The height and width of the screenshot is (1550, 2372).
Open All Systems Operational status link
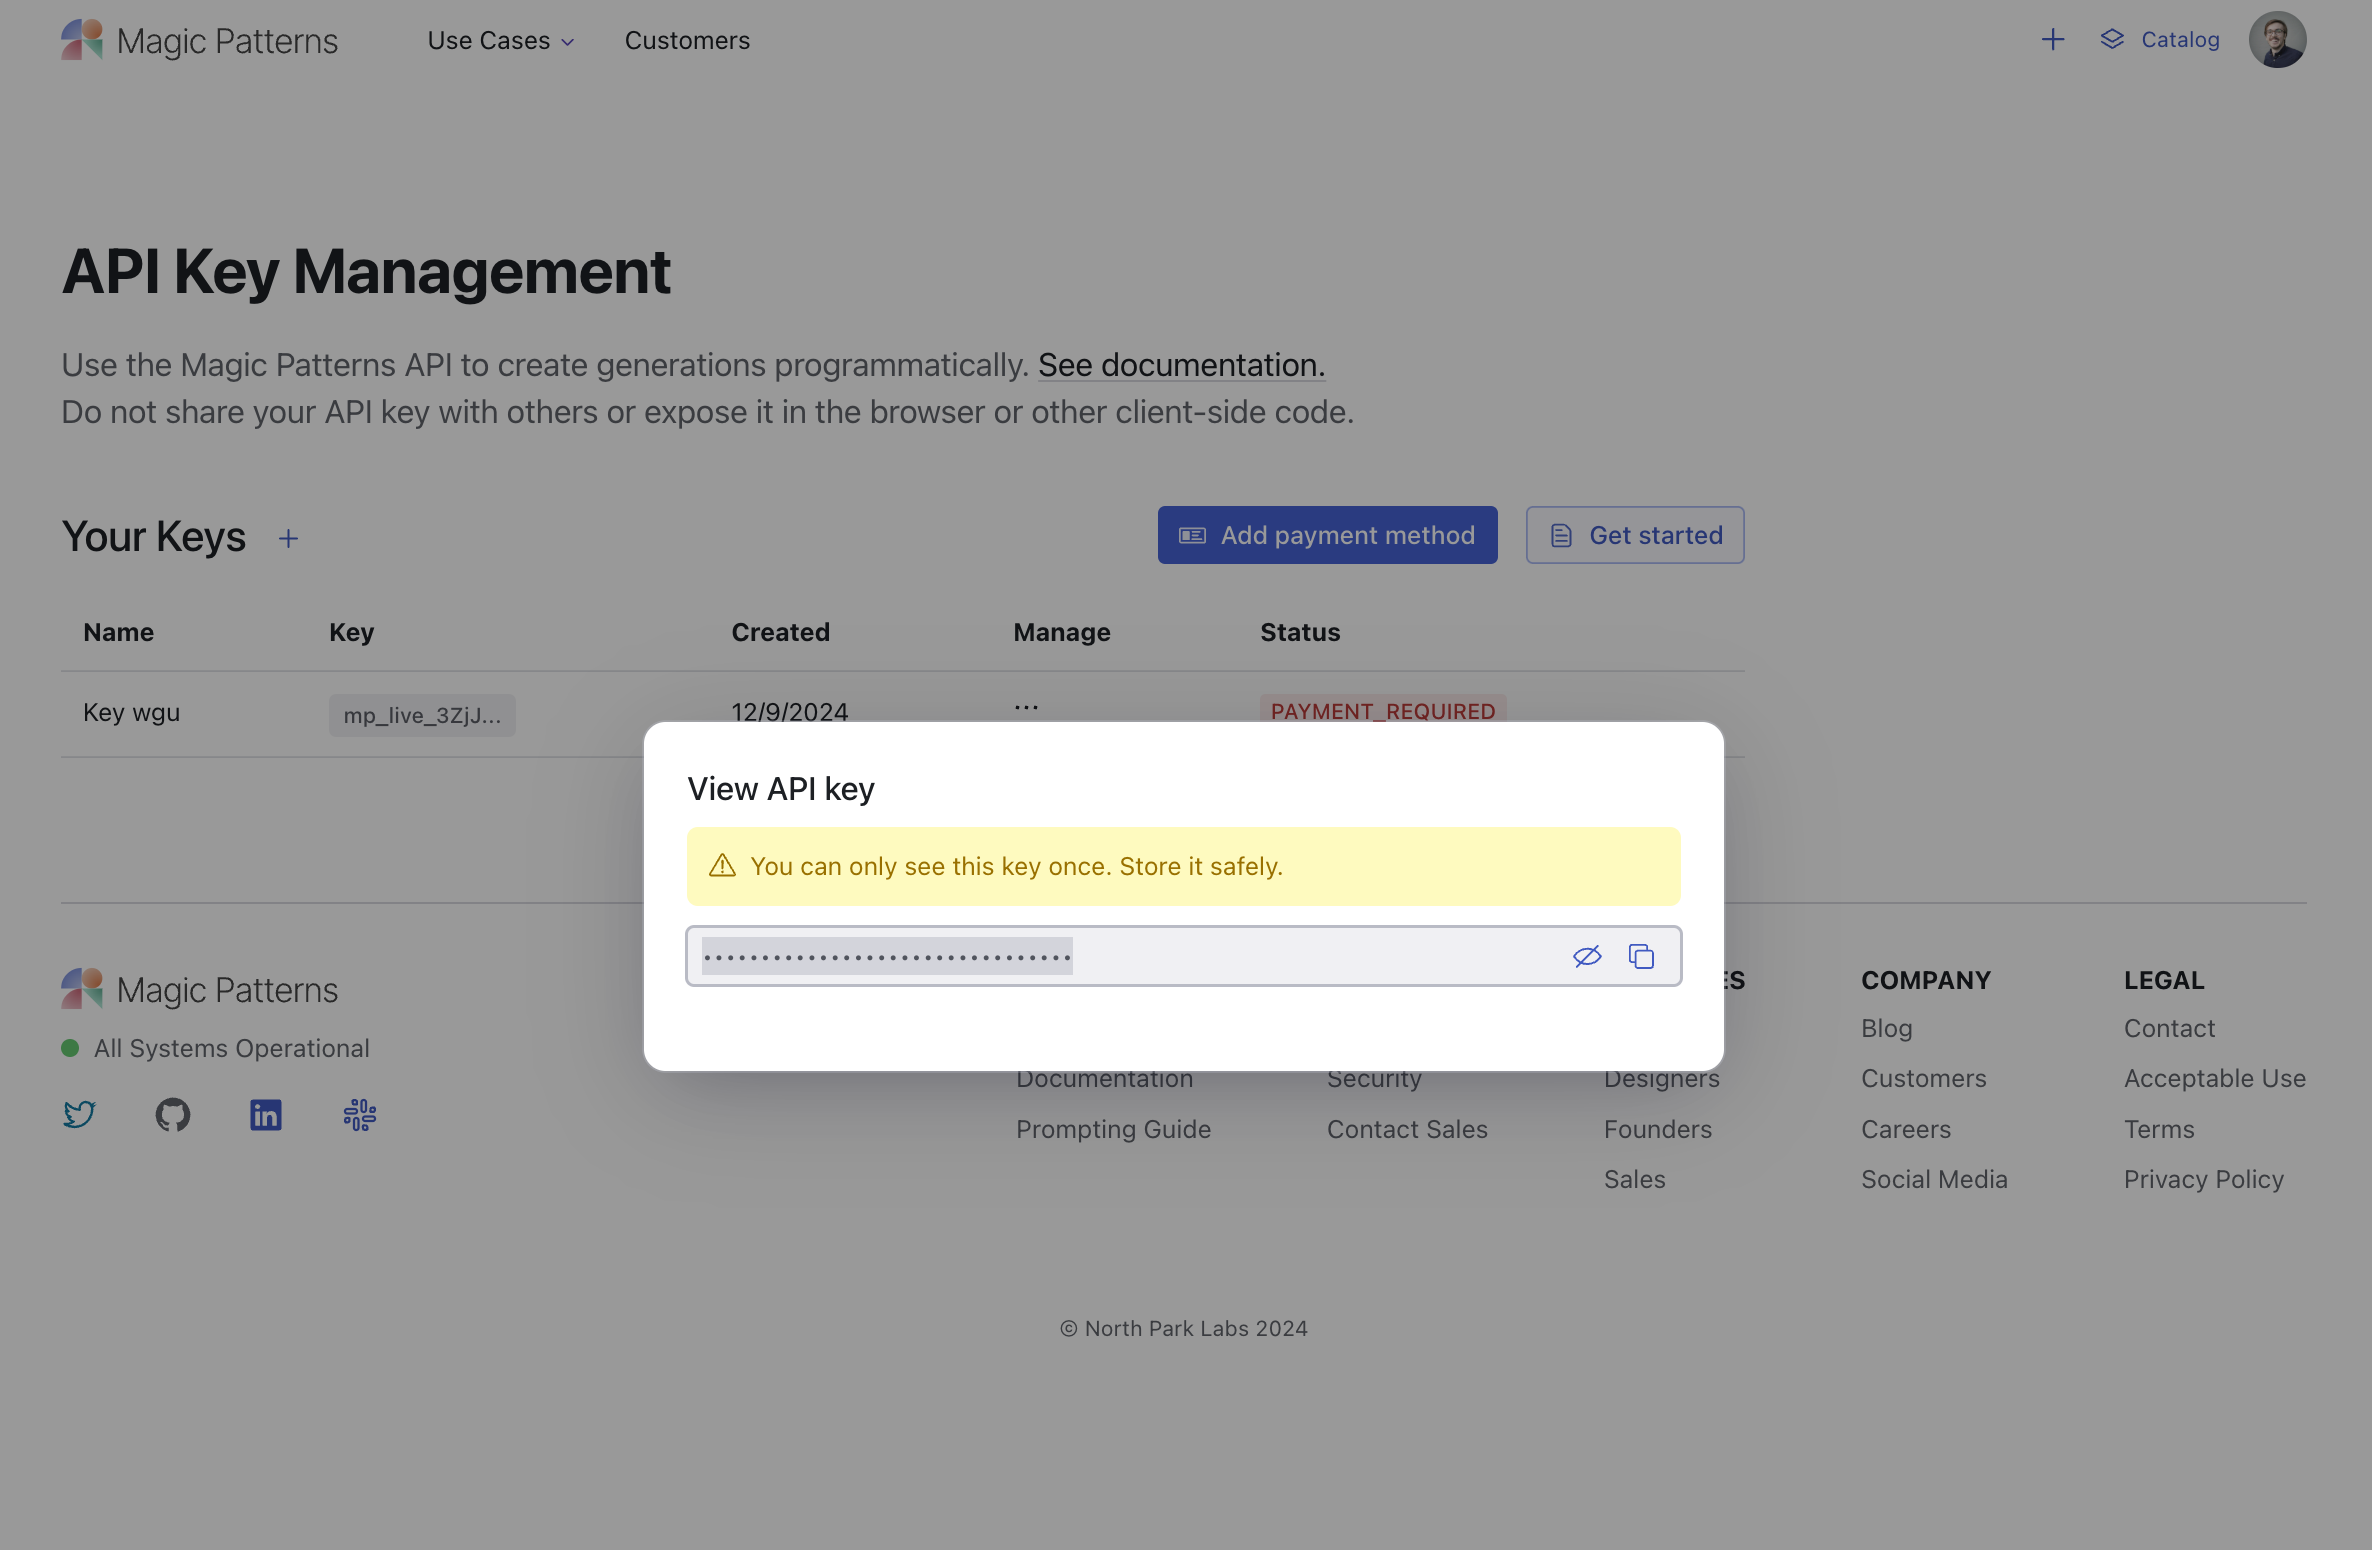tap(216, 1048)
